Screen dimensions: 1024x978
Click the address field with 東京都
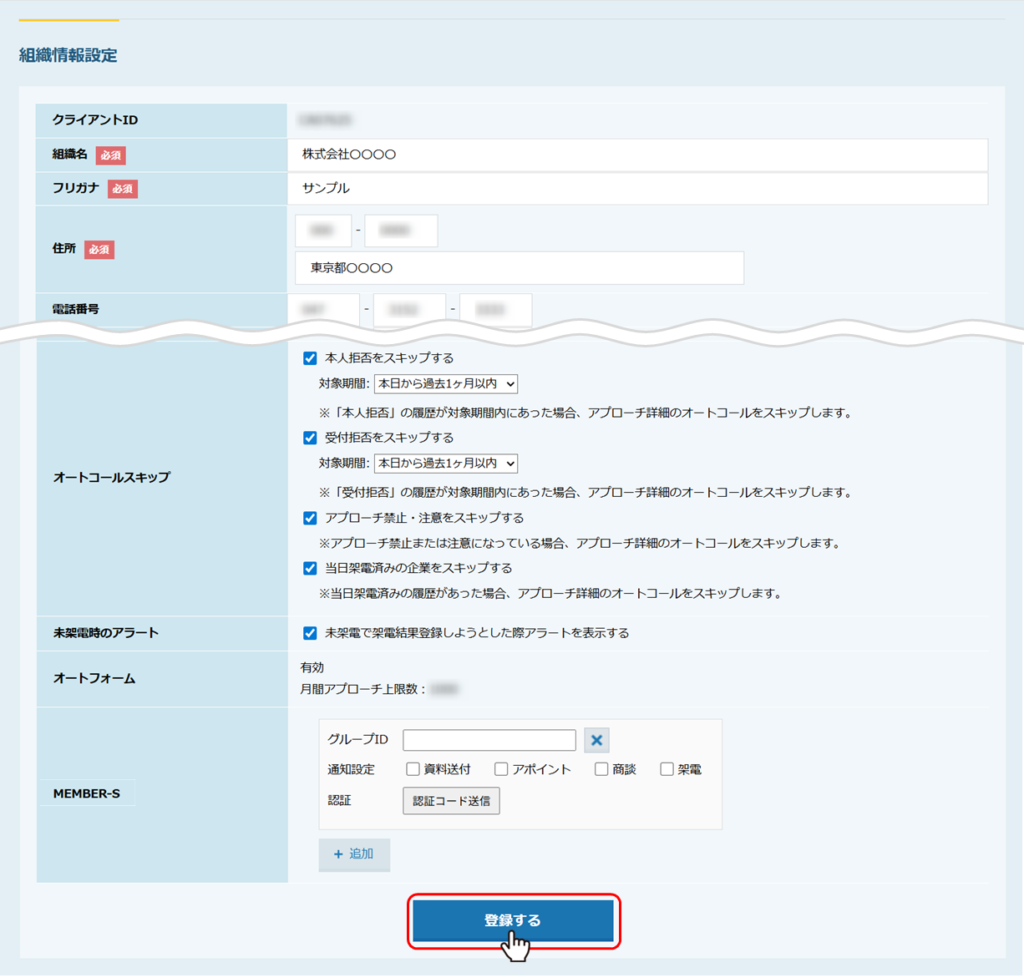click(520, 268)
